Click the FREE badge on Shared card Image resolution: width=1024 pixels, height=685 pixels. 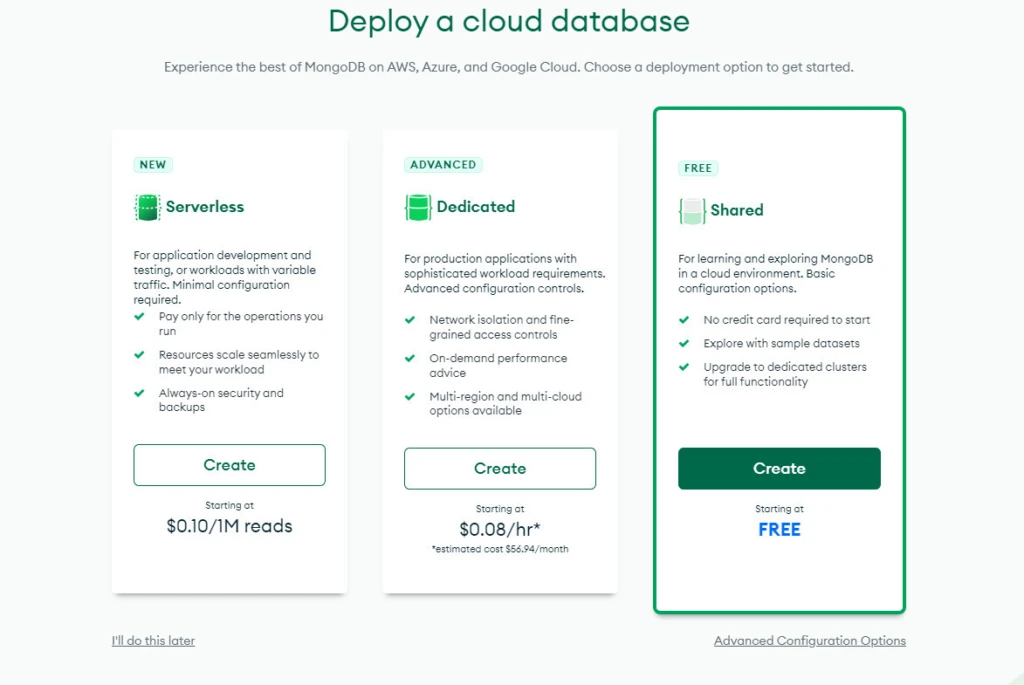coord(698,168)
